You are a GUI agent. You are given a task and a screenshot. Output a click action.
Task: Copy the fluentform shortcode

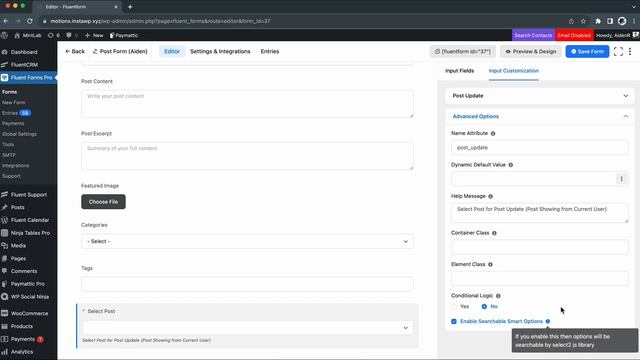462,51
